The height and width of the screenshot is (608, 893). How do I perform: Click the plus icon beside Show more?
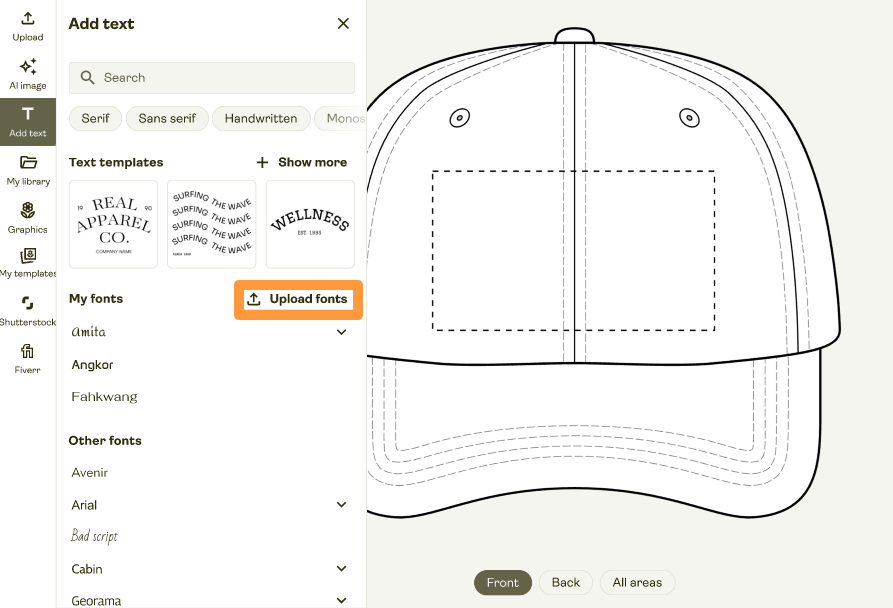click(x=261, y=162)
